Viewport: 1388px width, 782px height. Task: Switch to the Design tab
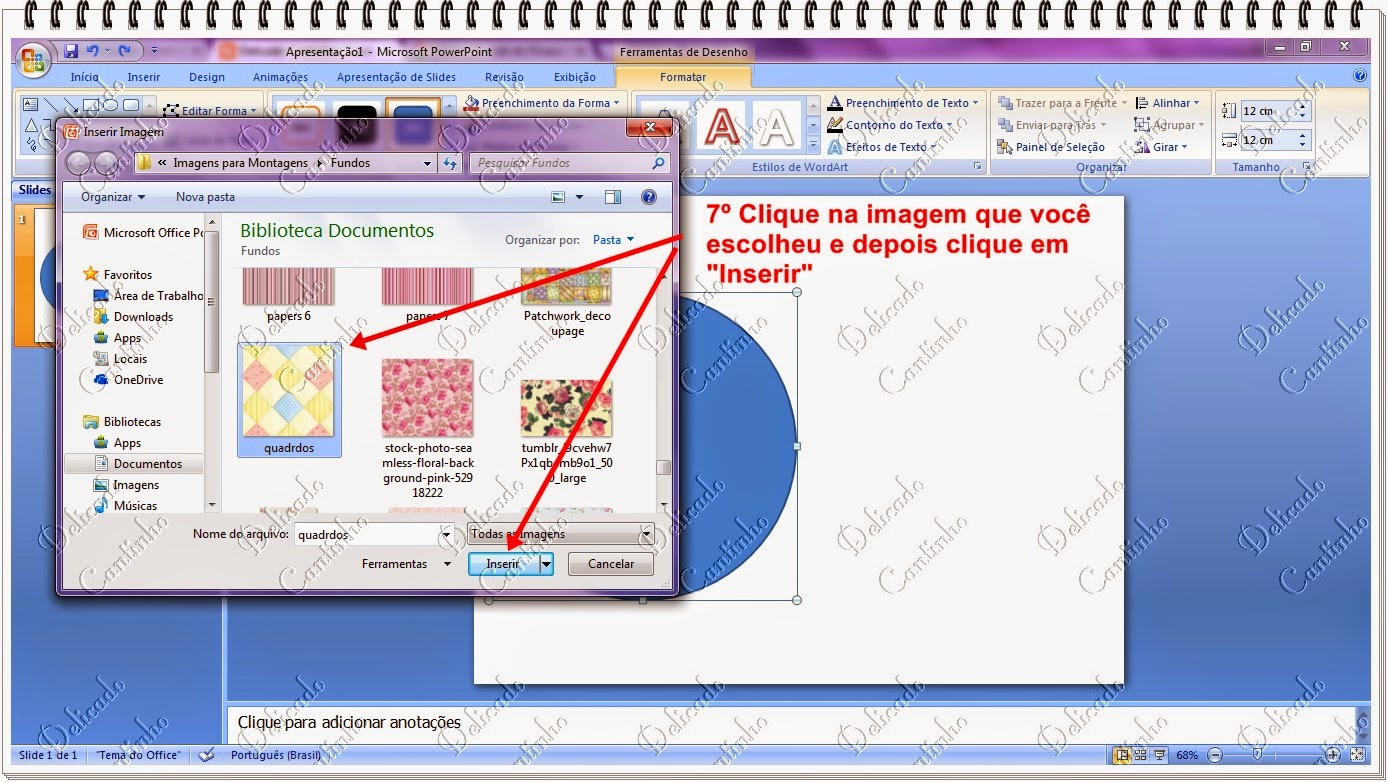click(x=207, y=77)
